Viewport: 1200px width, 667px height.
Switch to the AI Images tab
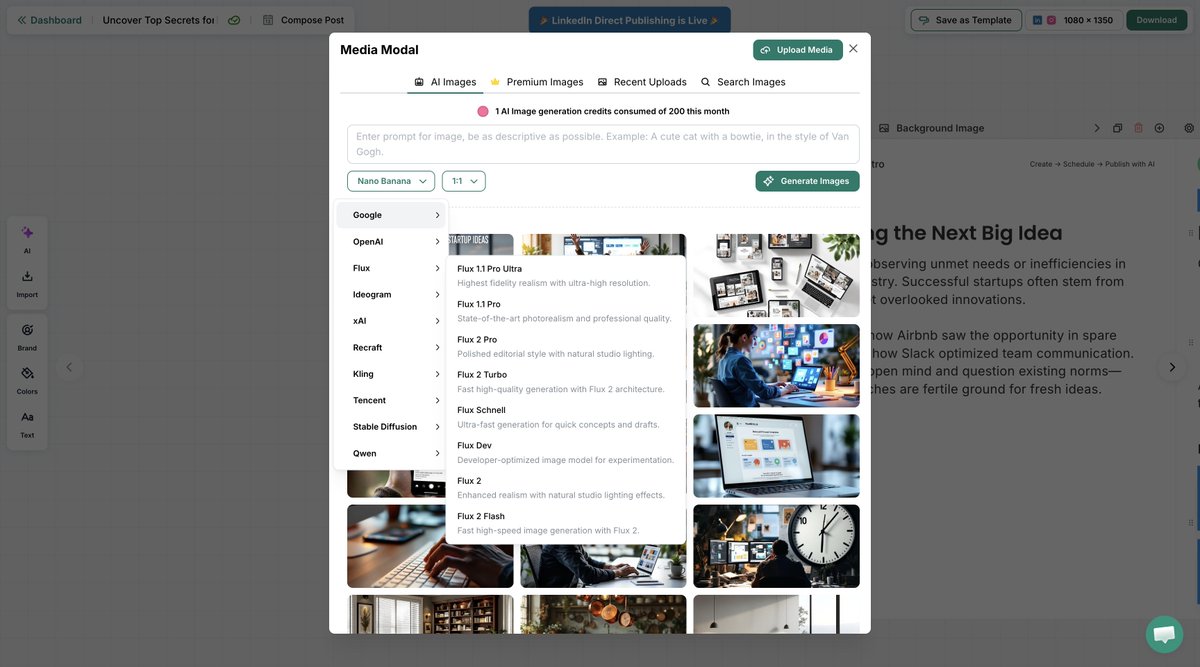445,82
